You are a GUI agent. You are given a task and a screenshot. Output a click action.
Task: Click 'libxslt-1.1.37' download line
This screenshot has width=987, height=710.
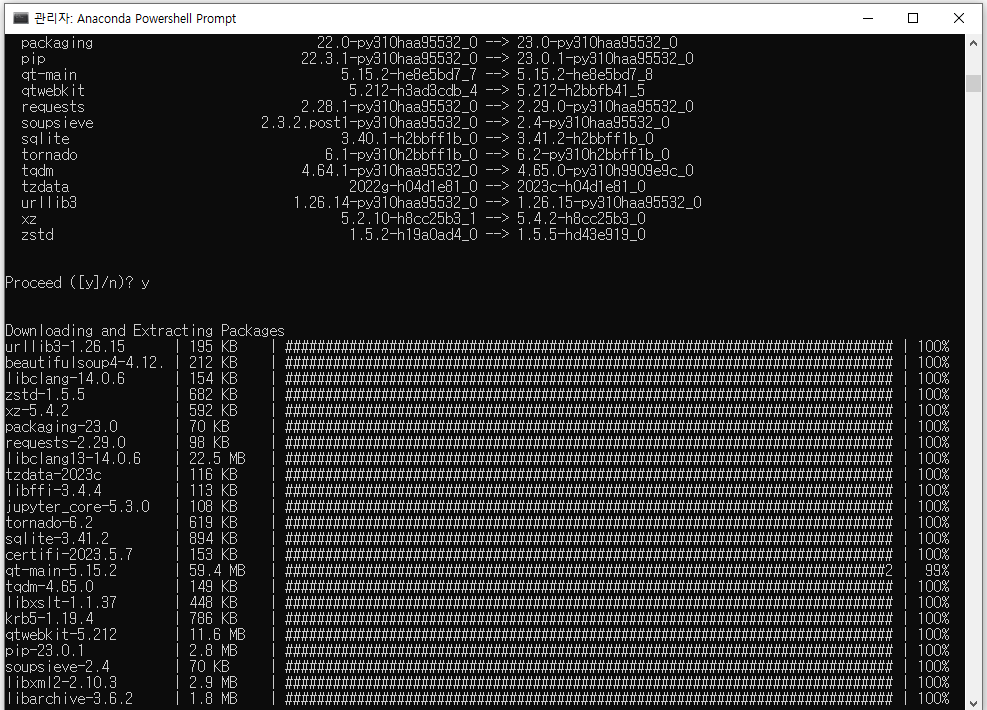[x=477, y=603]
